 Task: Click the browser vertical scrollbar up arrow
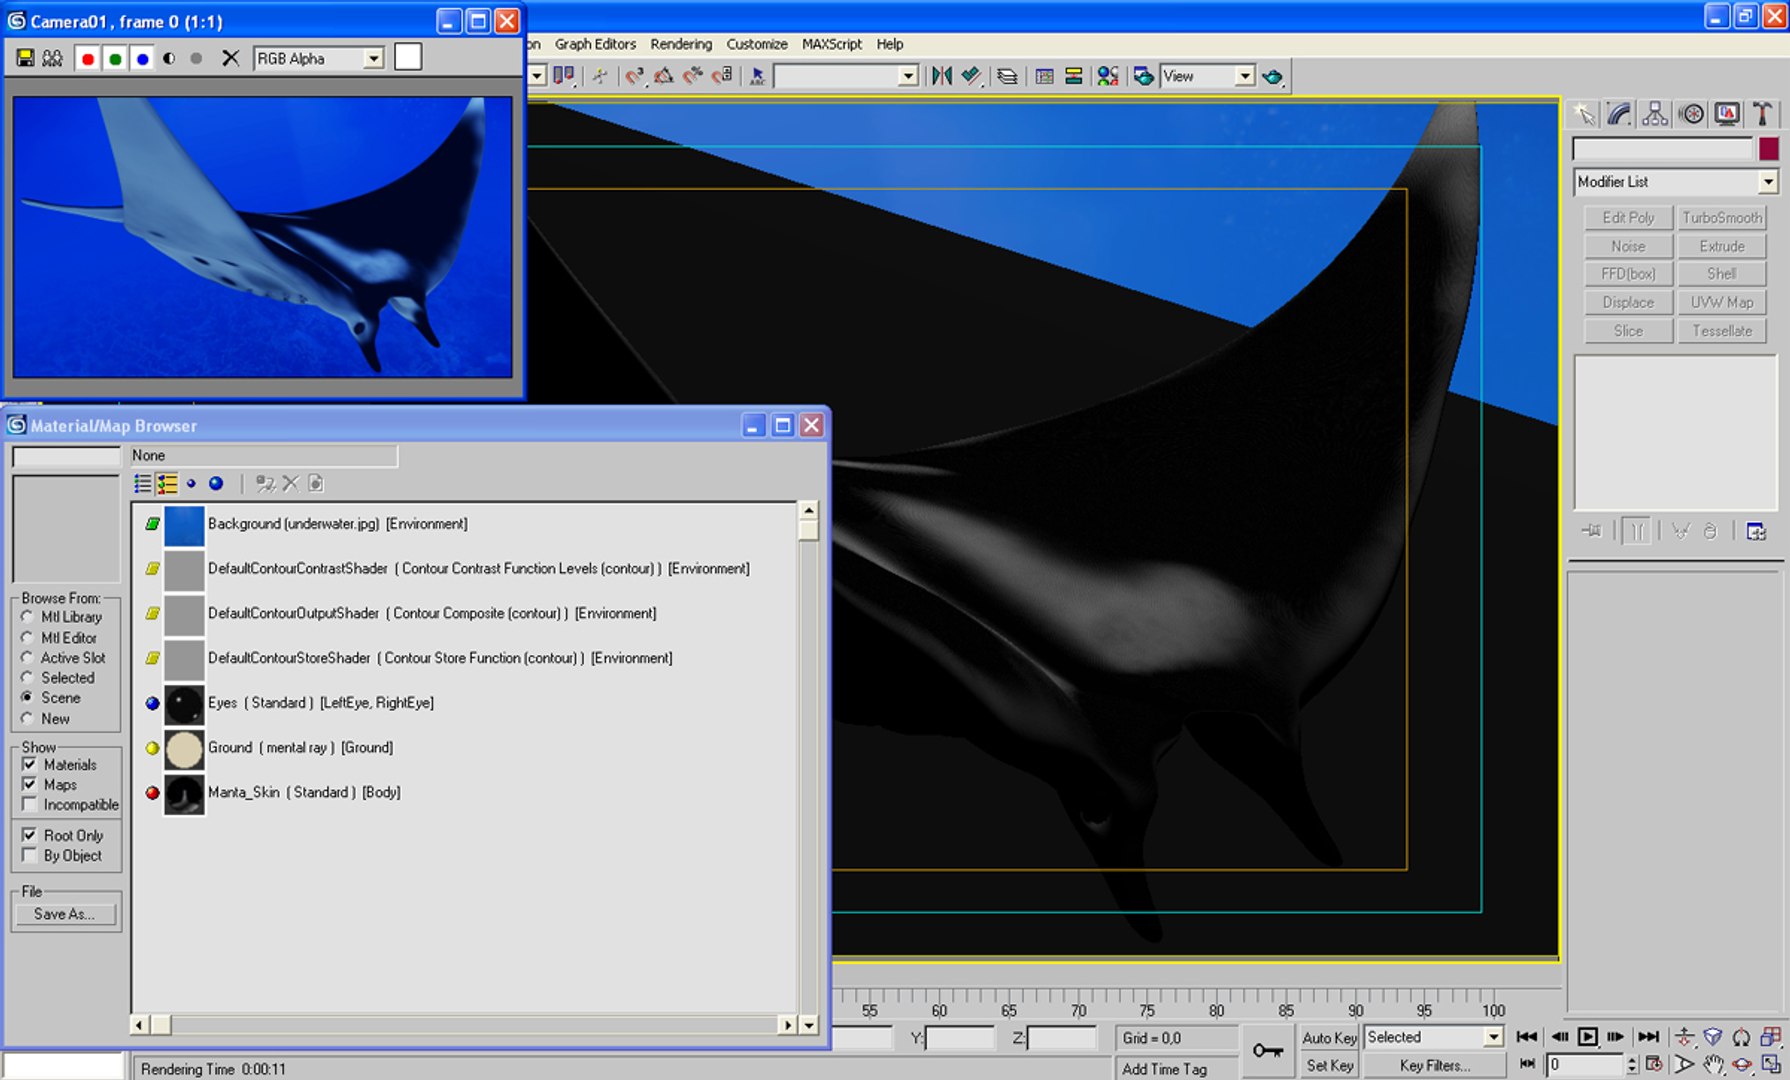(x=808, y=510)
